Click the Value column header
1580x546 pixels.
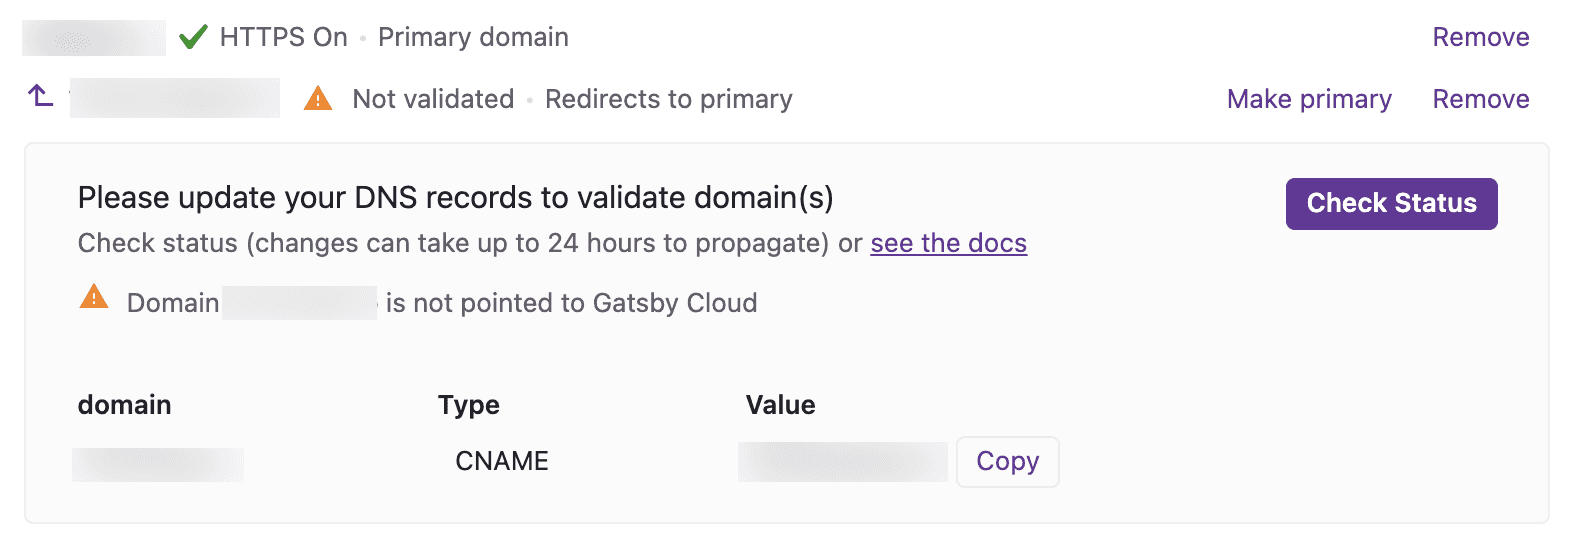[x=780, y=405]
